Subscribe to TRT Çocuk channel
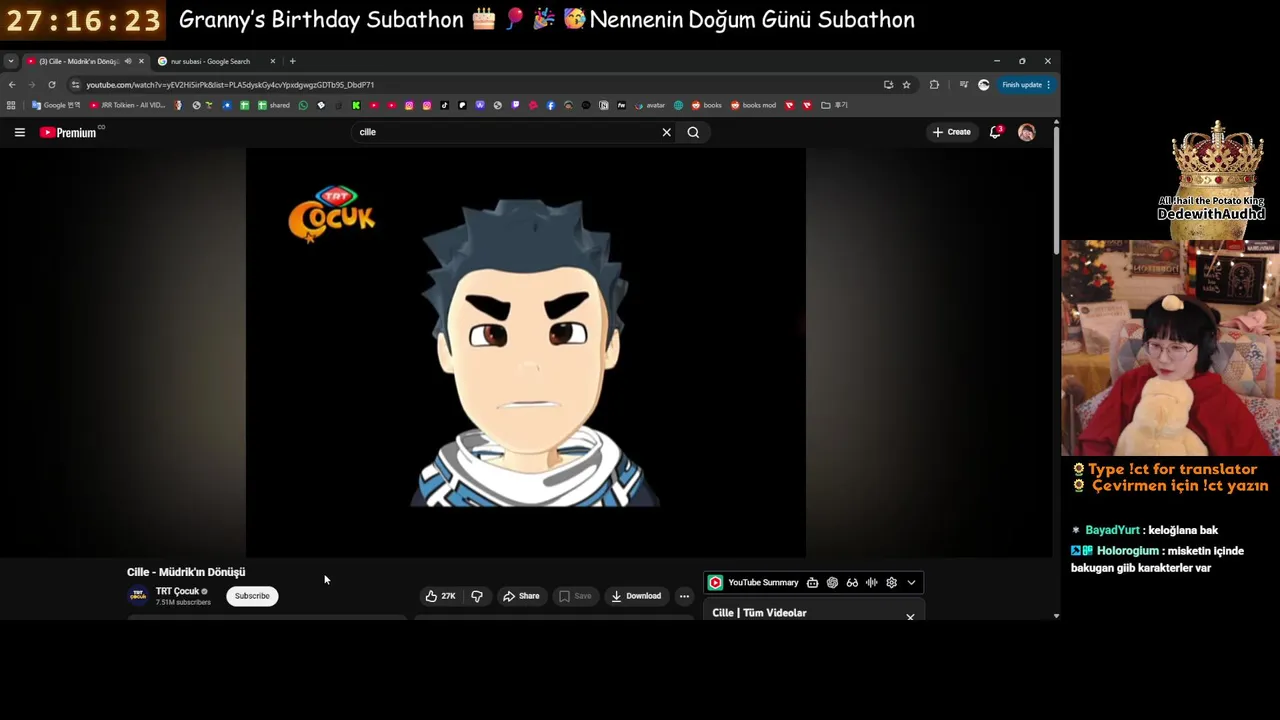This screenshot has height=720, width=1280. click(252, 596)
